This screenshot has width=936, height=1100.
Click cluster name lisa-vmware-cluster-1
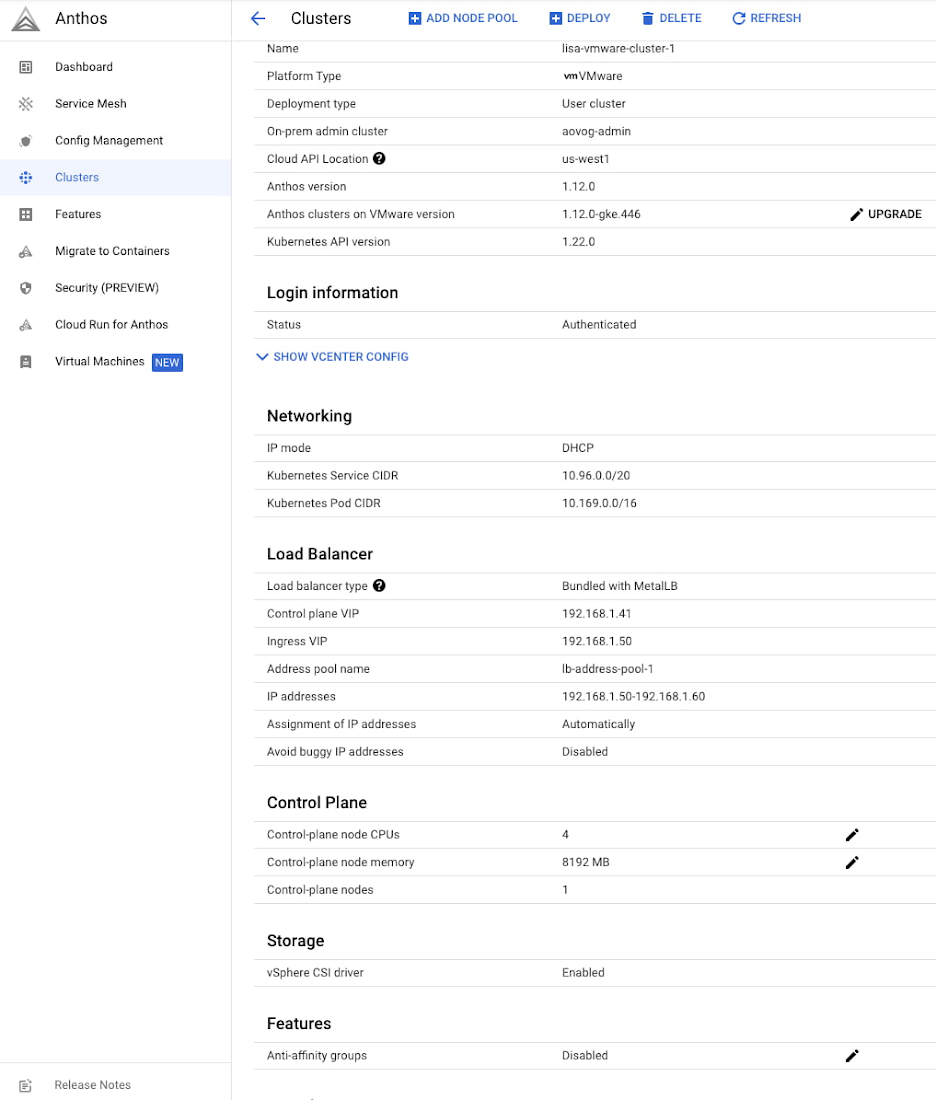click(x=618, y=48)
